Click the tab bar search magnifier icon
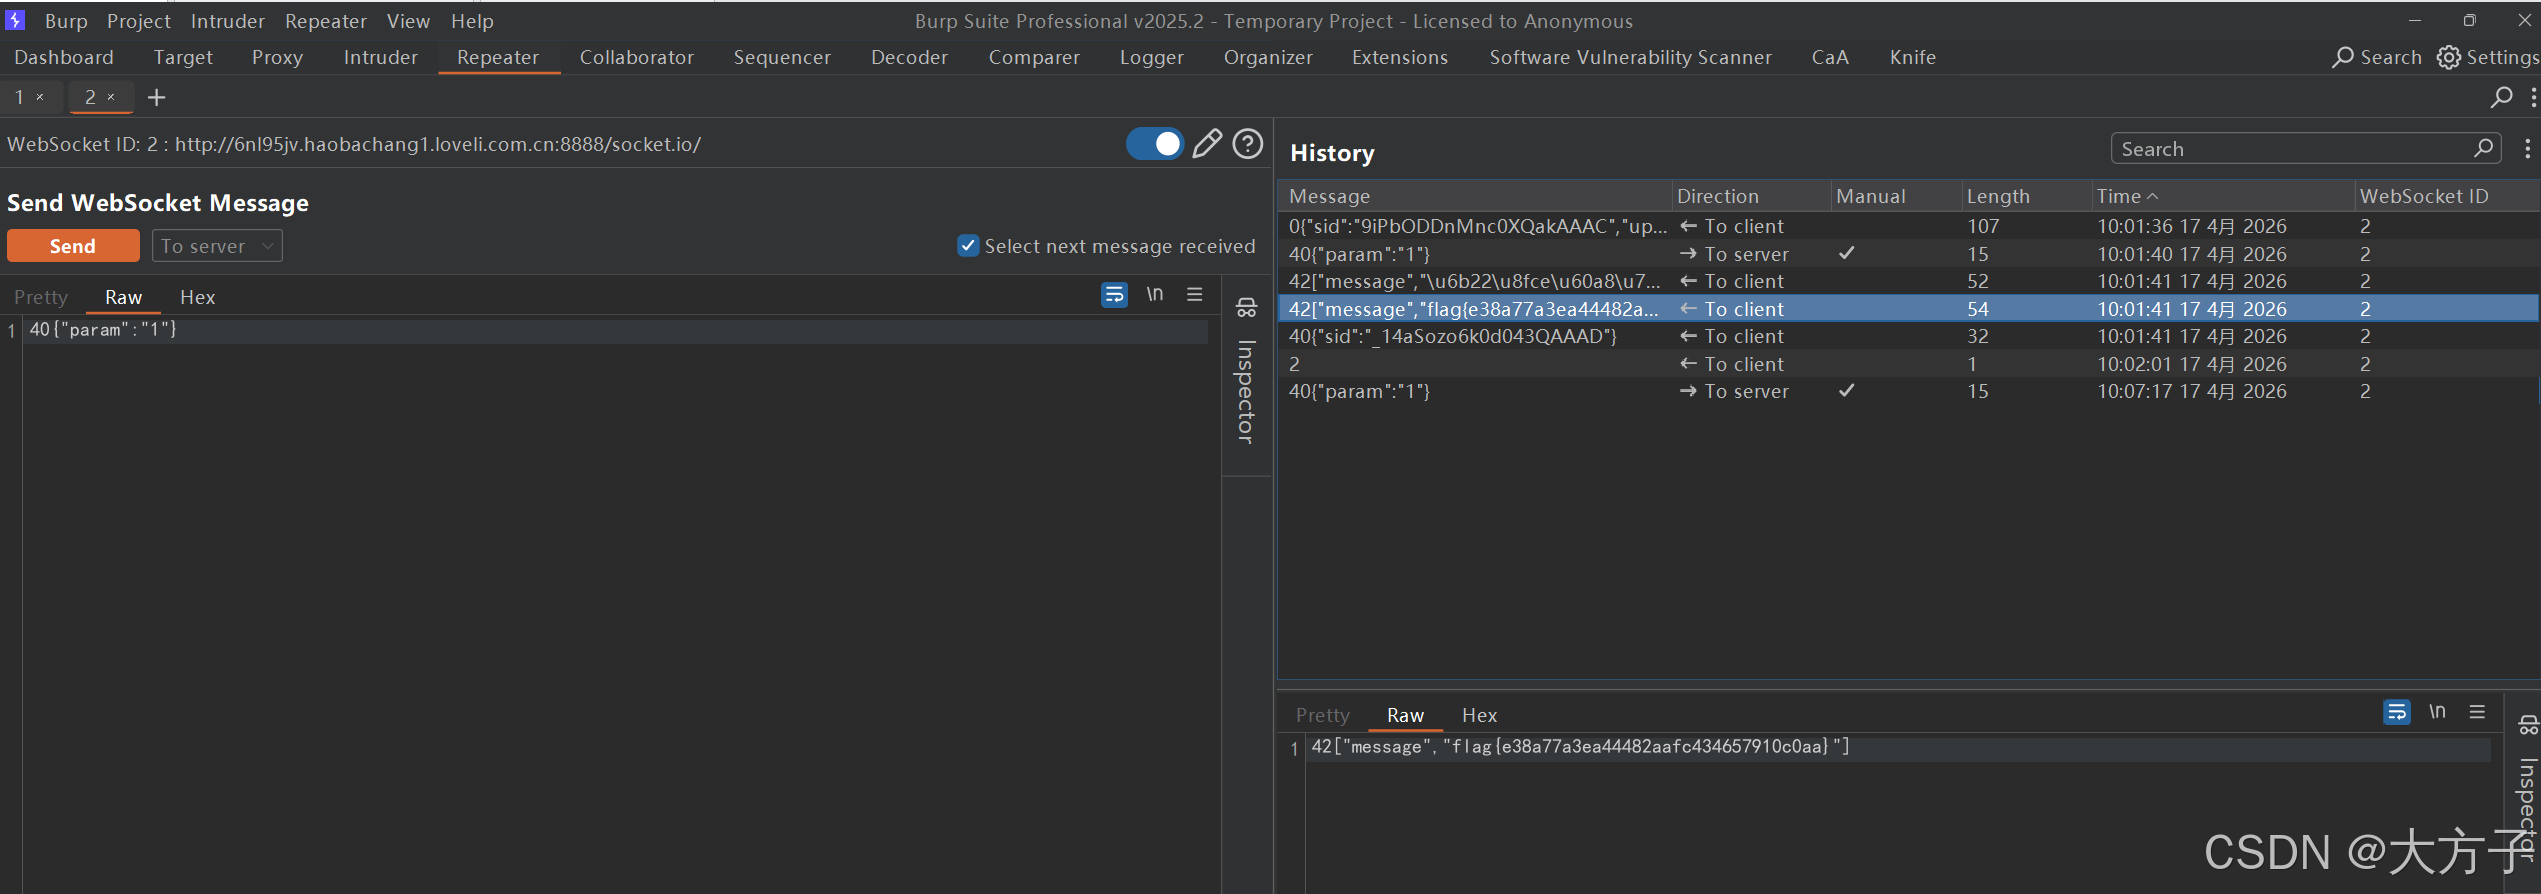Screen dimensions: 2541x894 [x=2501, y=97]
